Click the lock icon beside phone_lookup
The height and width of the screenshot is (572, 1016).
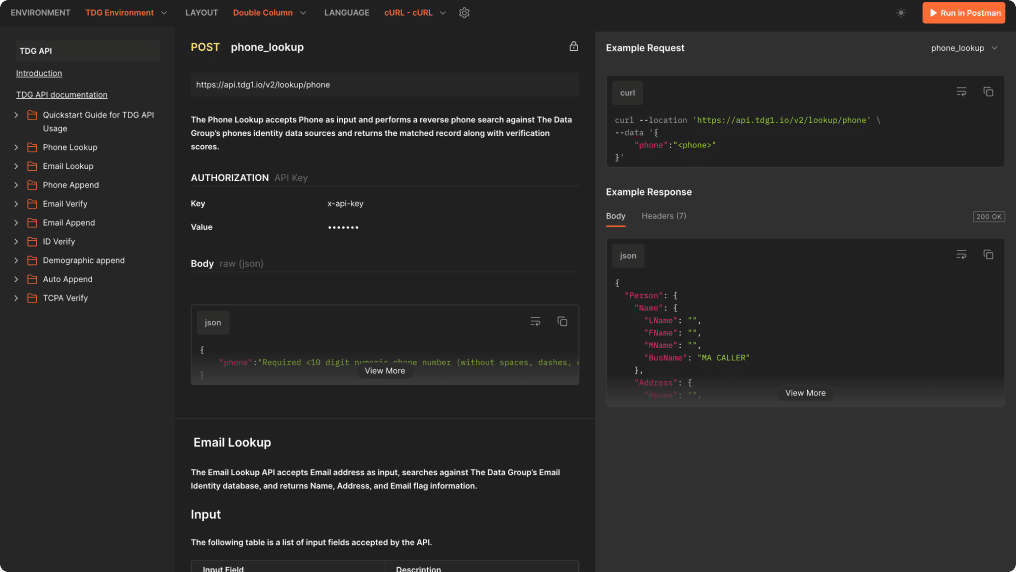[573, 47]
